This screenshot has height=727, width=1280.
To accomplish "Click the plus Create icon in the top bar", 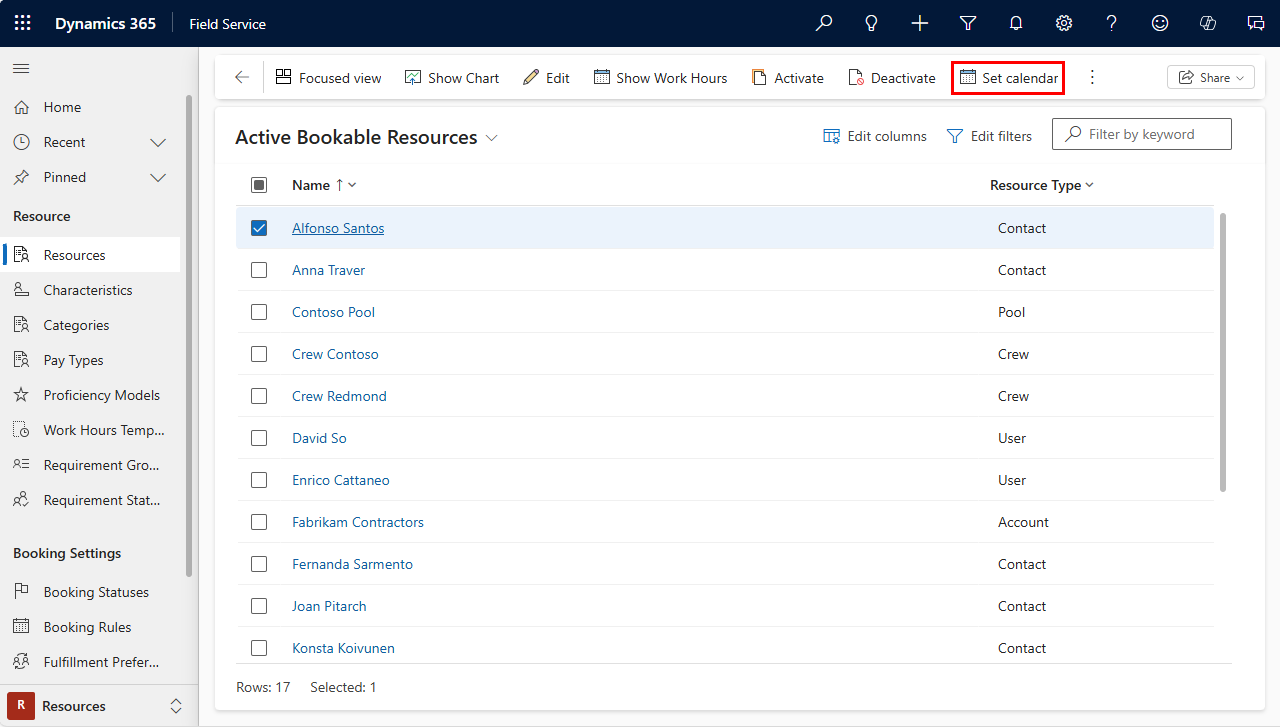I will [x=919, y=23].
